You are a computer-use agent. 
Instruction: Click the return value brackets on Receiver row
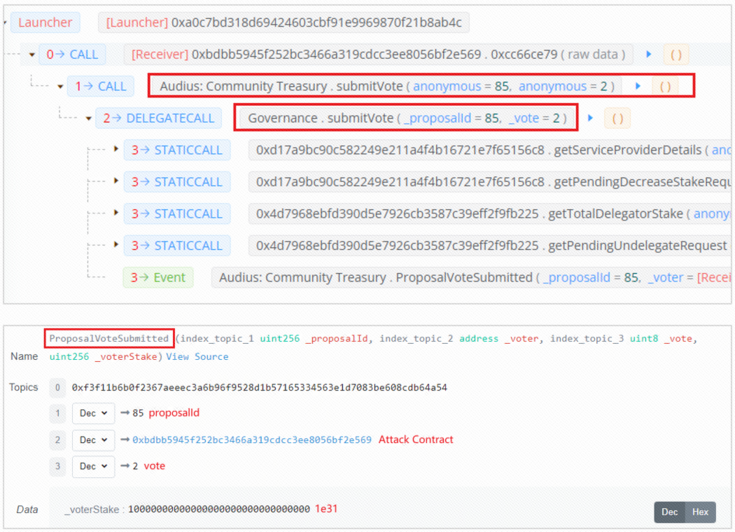[x=676, y=55]
